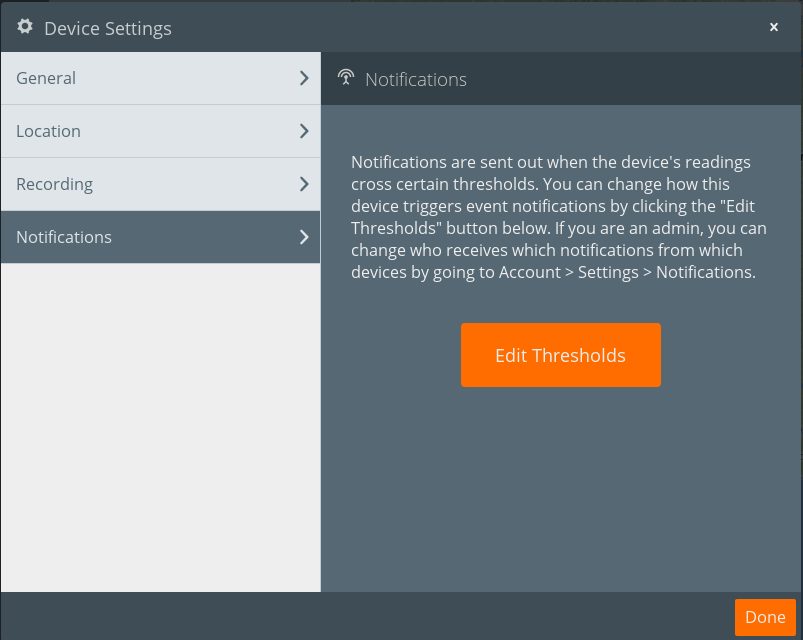Expand the General section chevron
The image size is (803, 640).
pos(303,77)
